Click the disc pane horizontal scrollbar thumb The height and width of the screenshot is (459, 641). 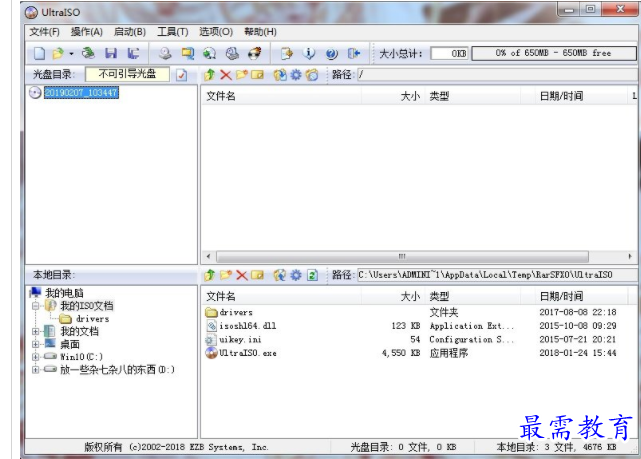point(402,257)
